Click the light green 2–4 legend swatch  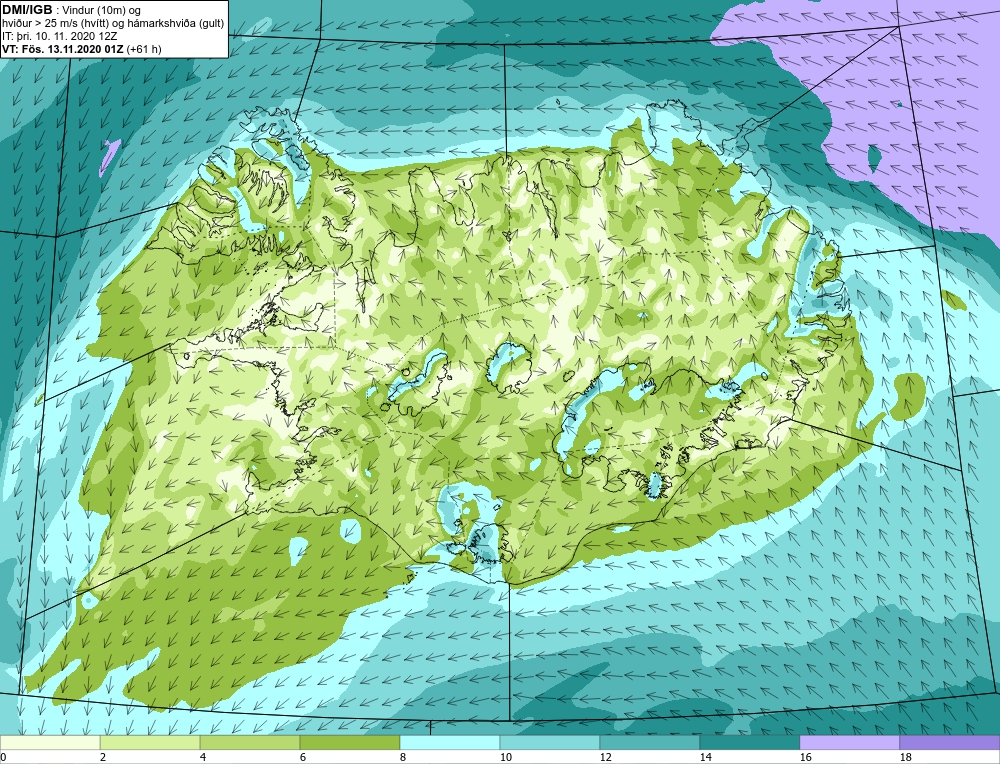(150, 742)
